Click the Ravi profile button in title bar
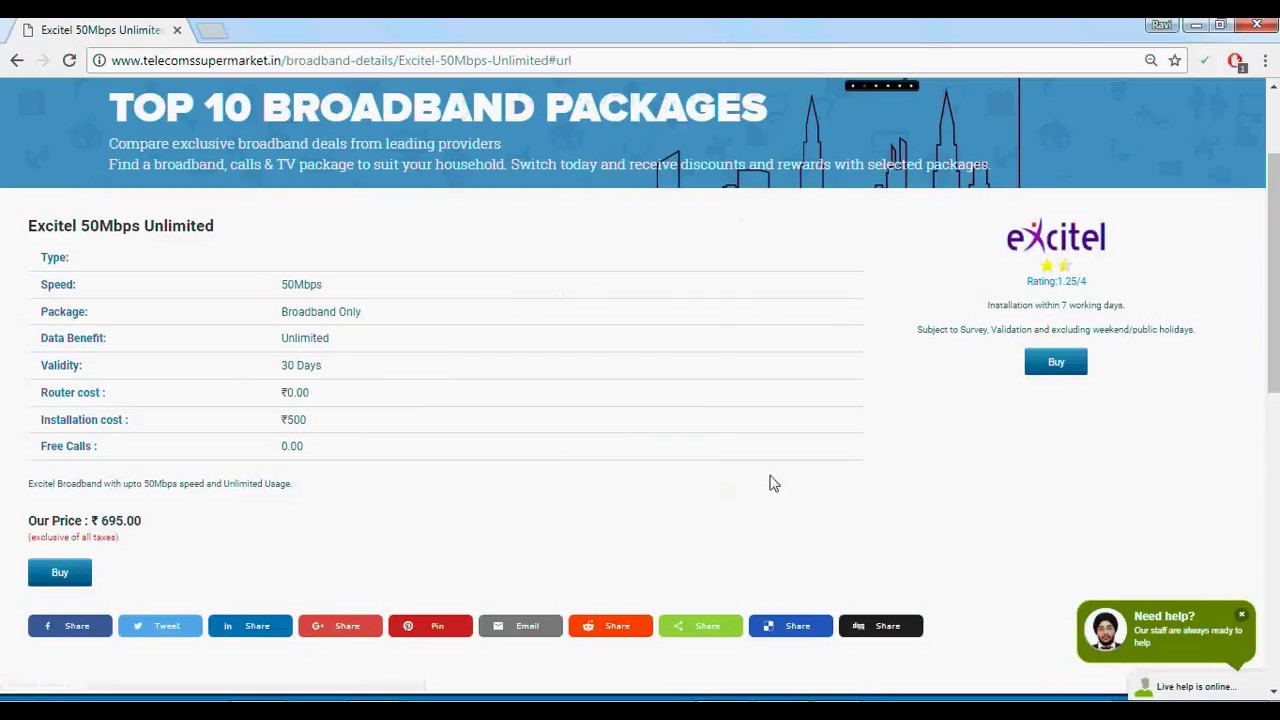 point(1161,25)
